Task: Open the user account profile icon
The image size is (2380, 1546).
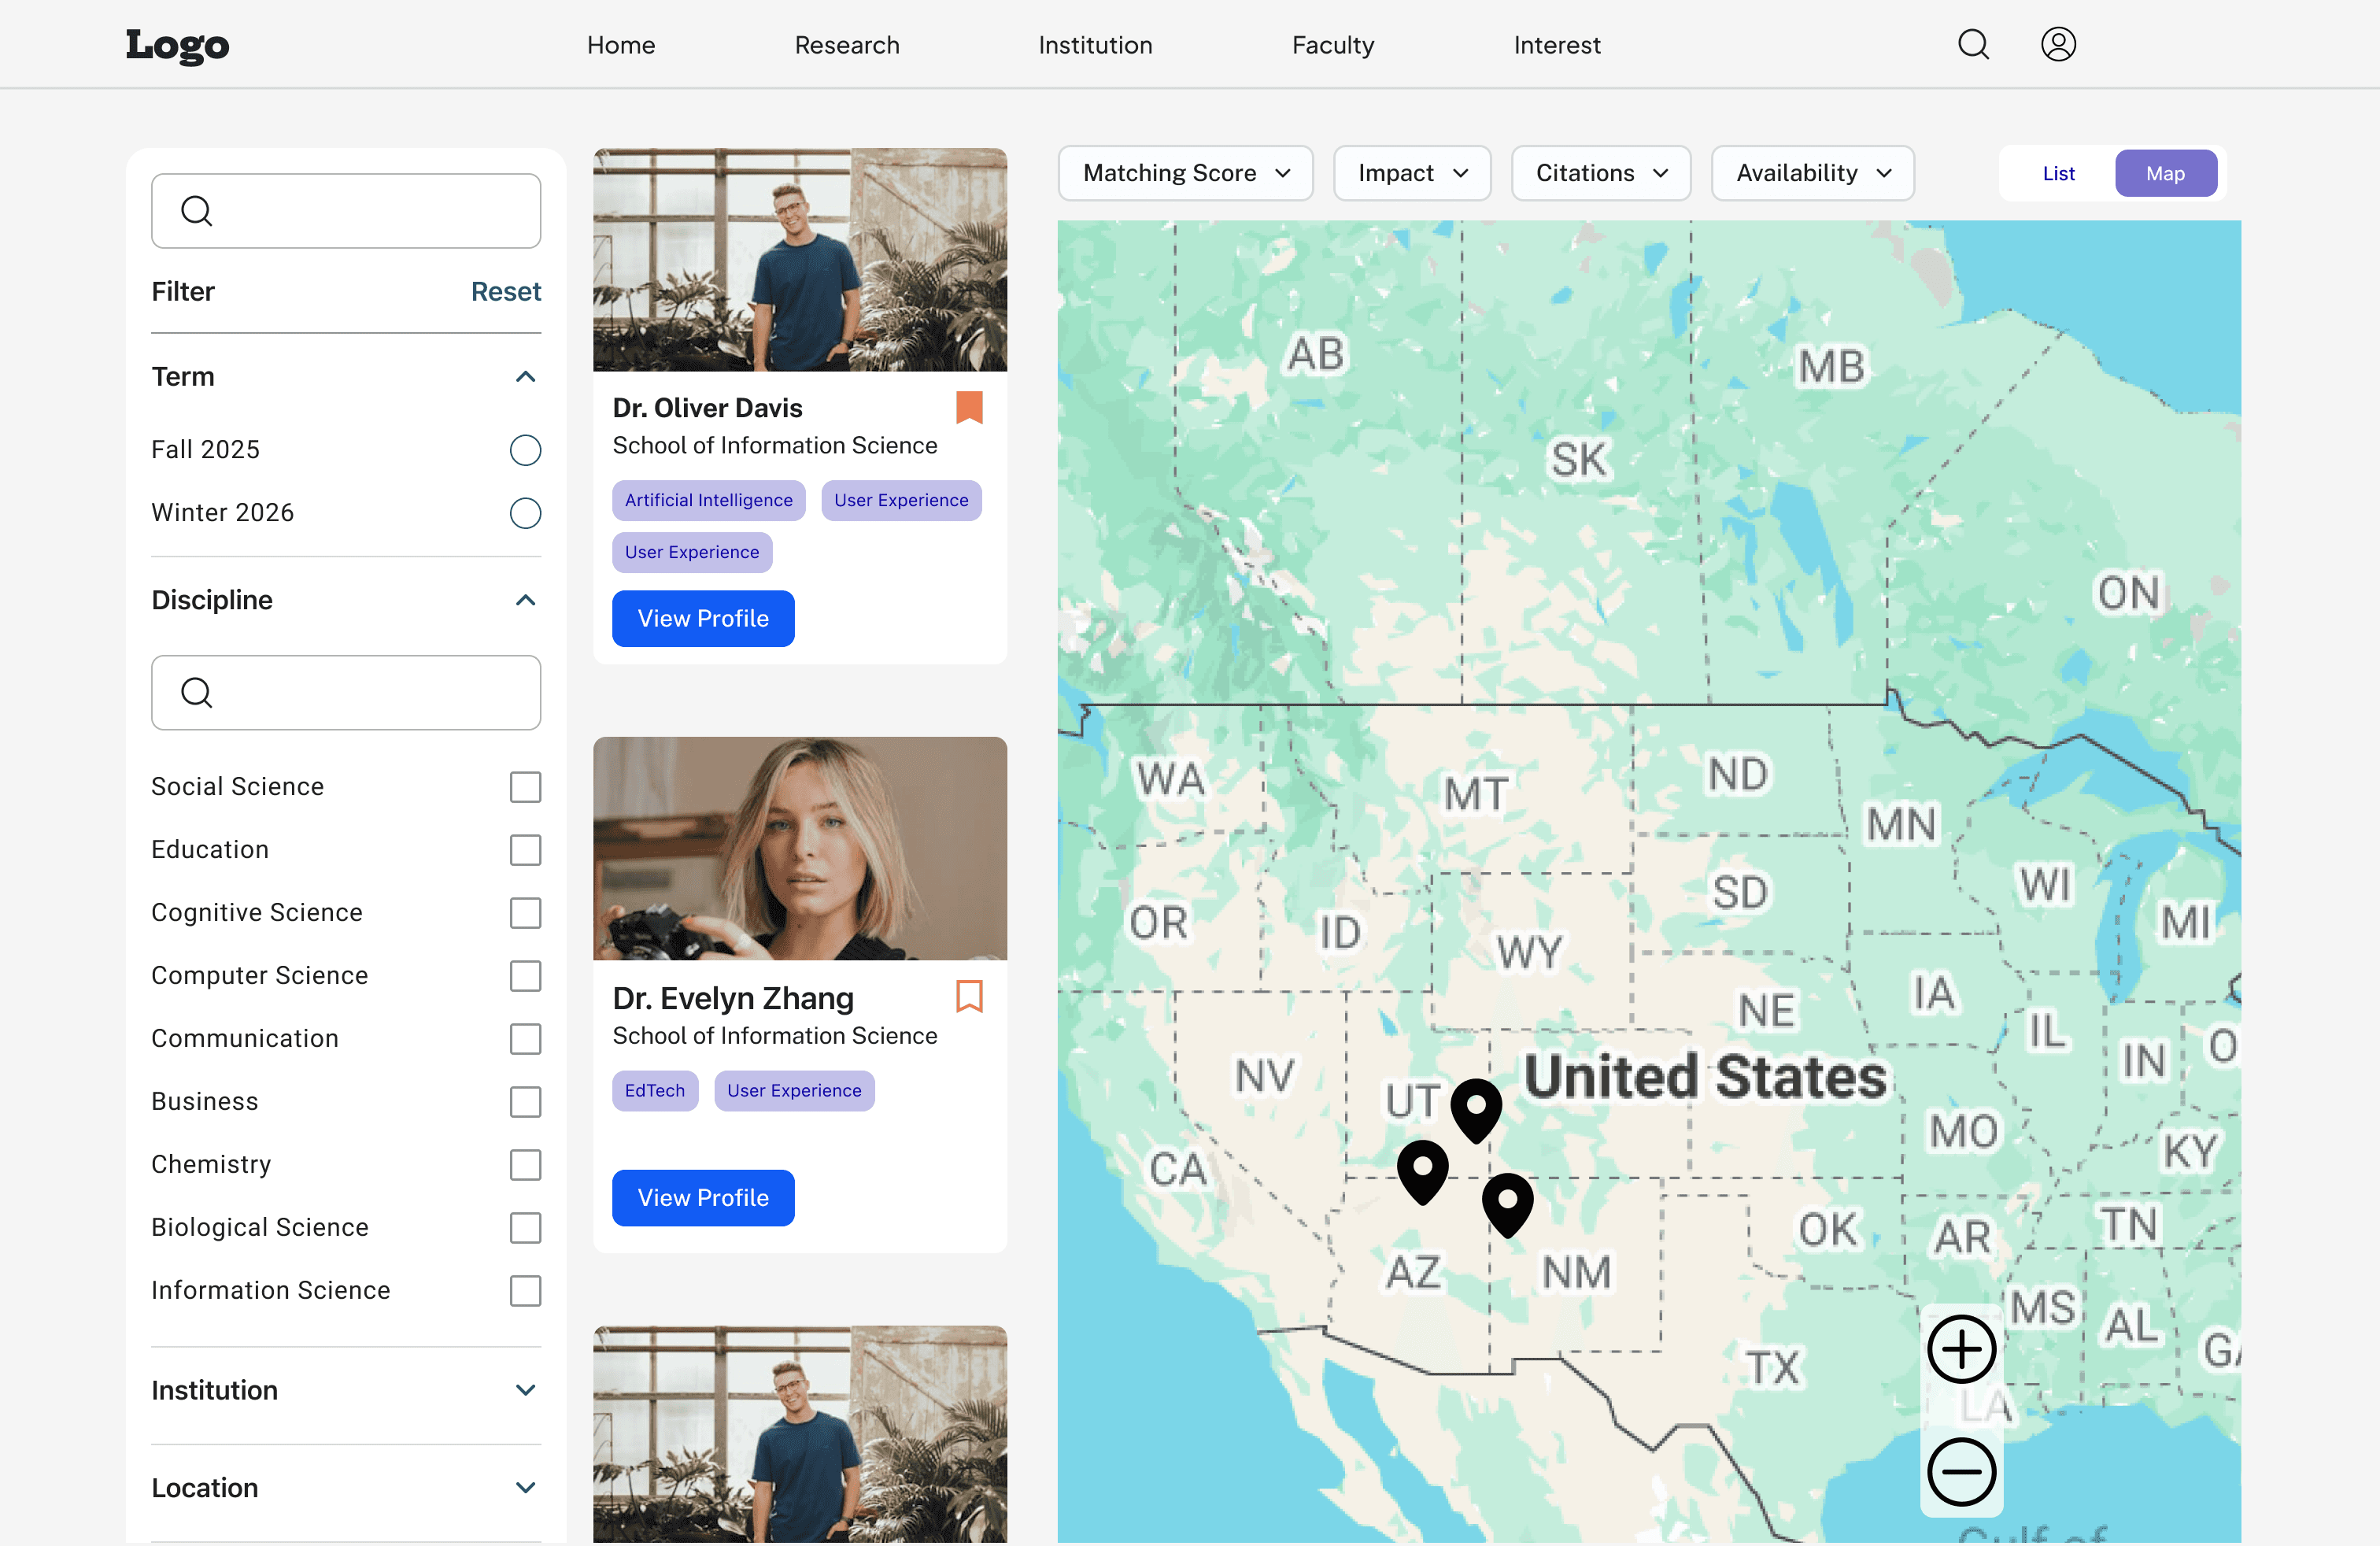Action: tap(2057, 45)
